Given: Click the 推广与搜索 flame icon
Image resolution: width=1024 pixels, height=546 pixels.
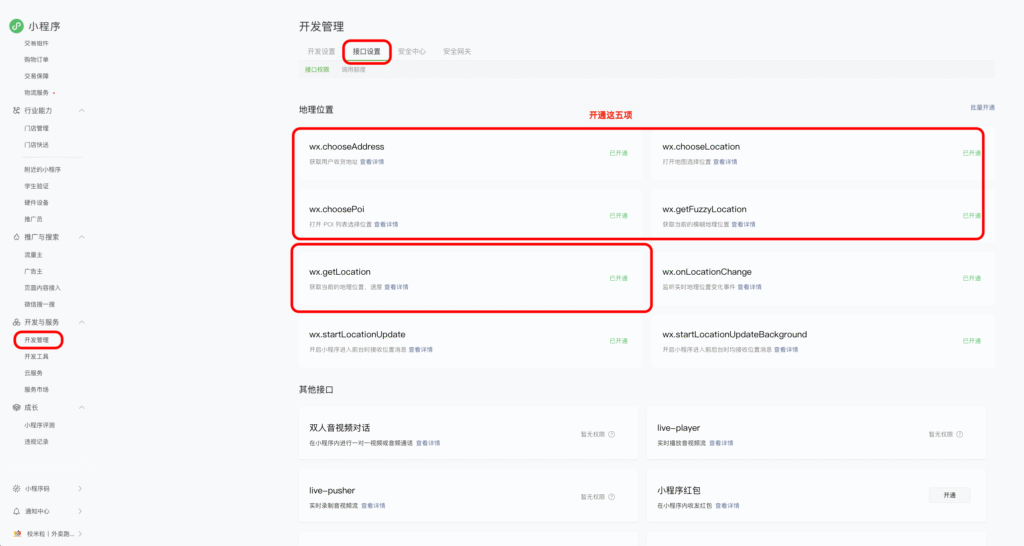Looking at the screenshot, I should pyautogui.click(x=16, y=237).
